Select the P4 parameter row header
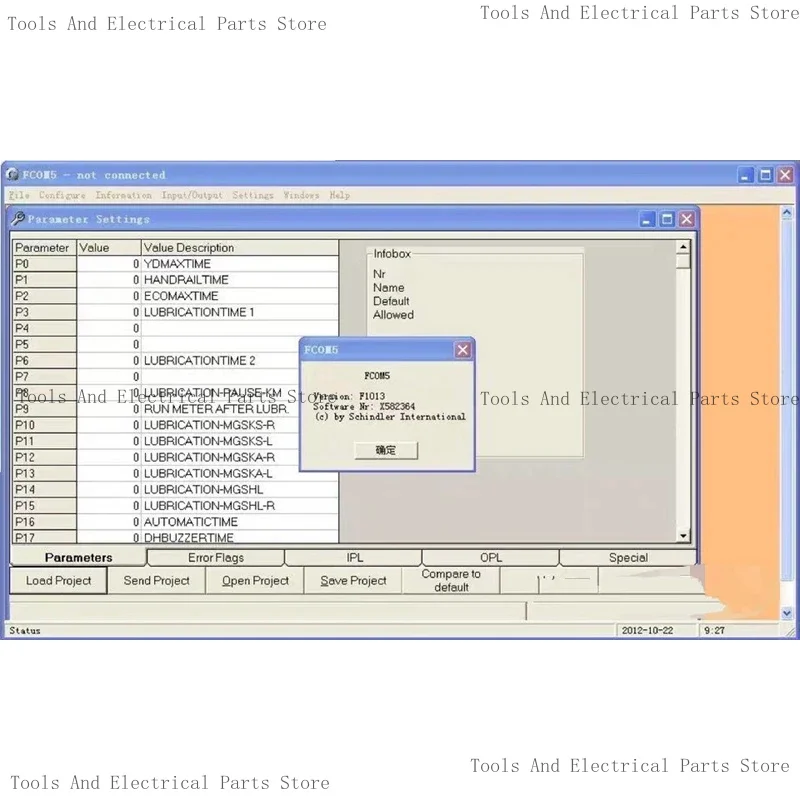 tap(44, 328)
